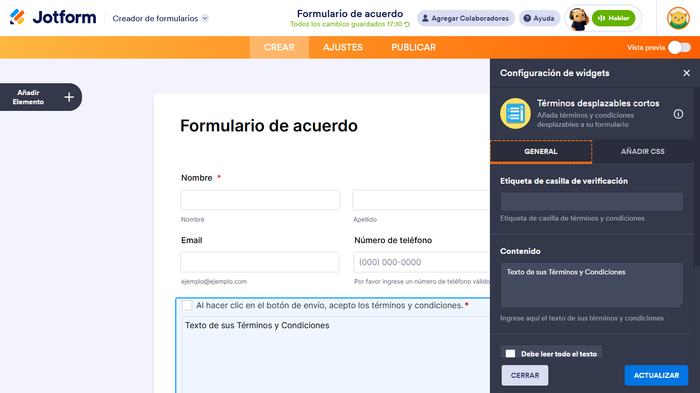Viewport: 700px width, 393px height.
Task: Select the AÑADIR CSS tab
Action: tap(642, 151)
